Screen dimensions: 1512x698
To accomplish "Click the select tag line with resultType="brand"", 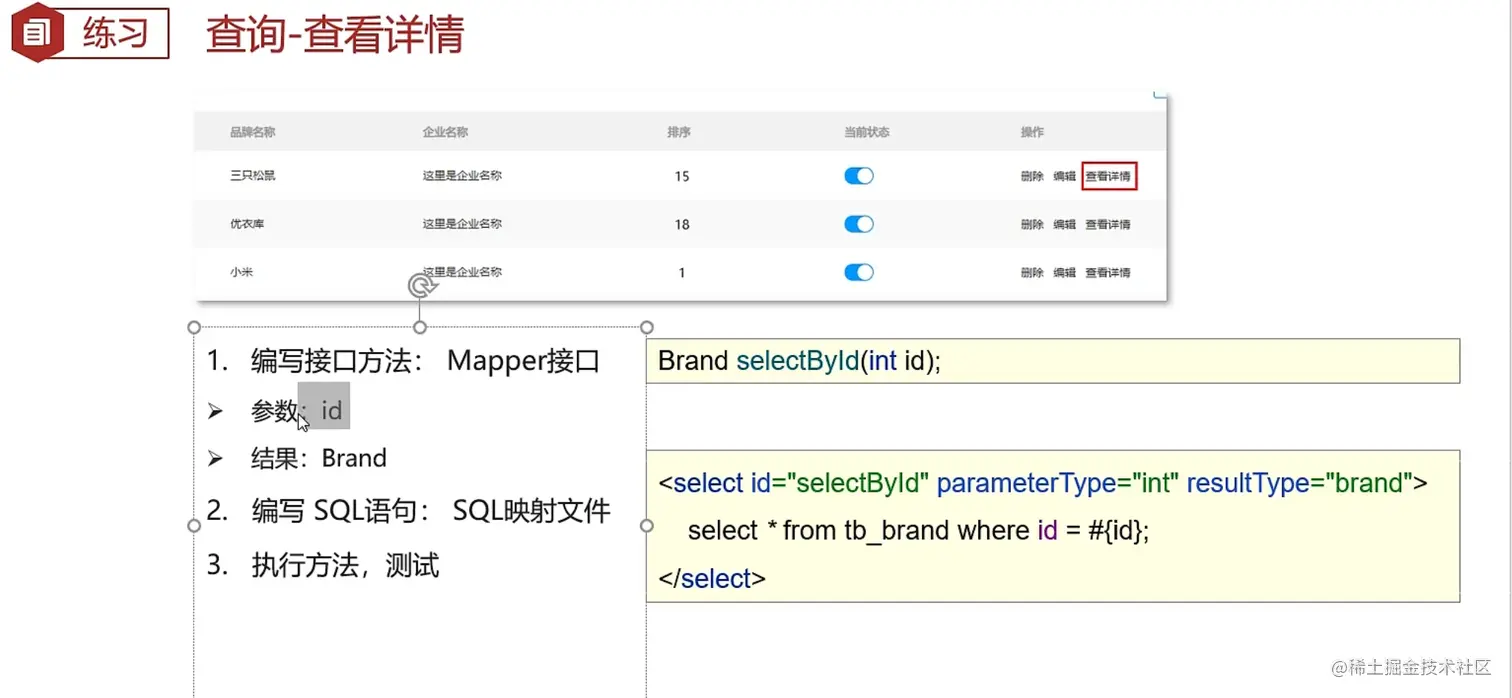I will coord(1043,483).
